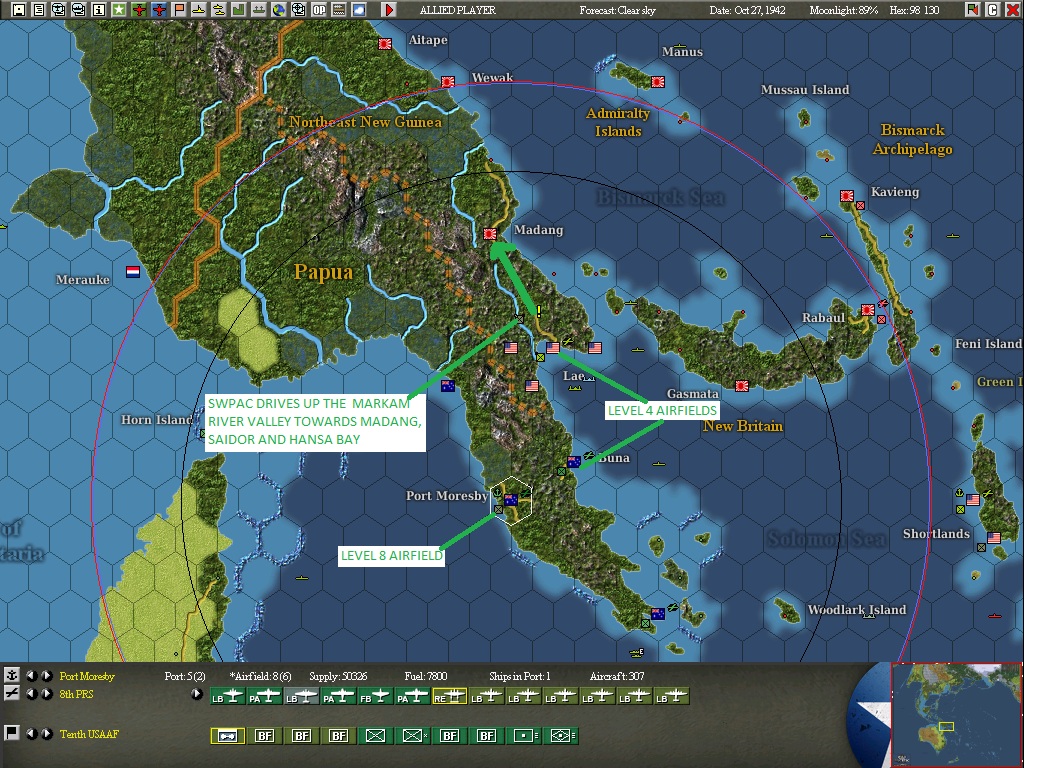The height and width of the screenshot is (768, 1050).
Task: Click the 'Aircraft: 307' value
Action: [617, 676]
